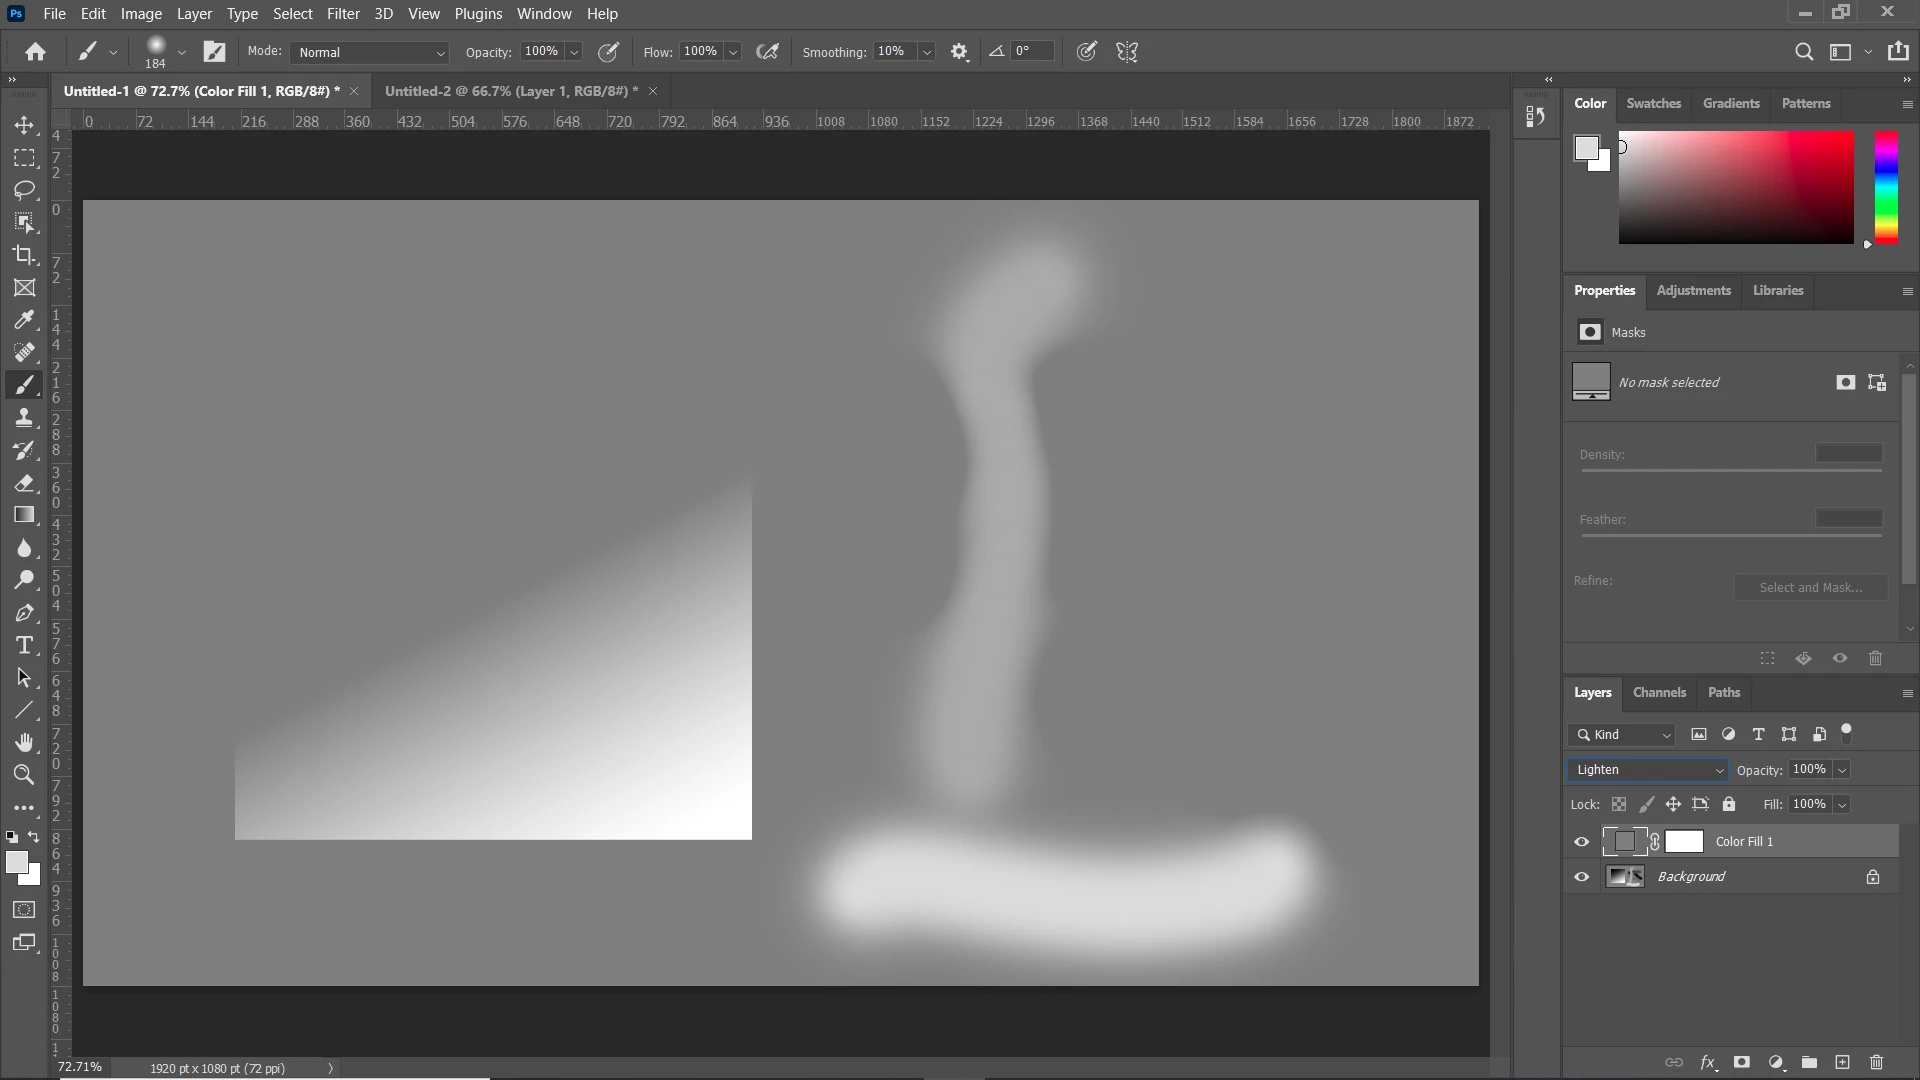This screenshot has height=1080, width=1920.
Task: Select the Gradient tool
Action: pos(24,515)
